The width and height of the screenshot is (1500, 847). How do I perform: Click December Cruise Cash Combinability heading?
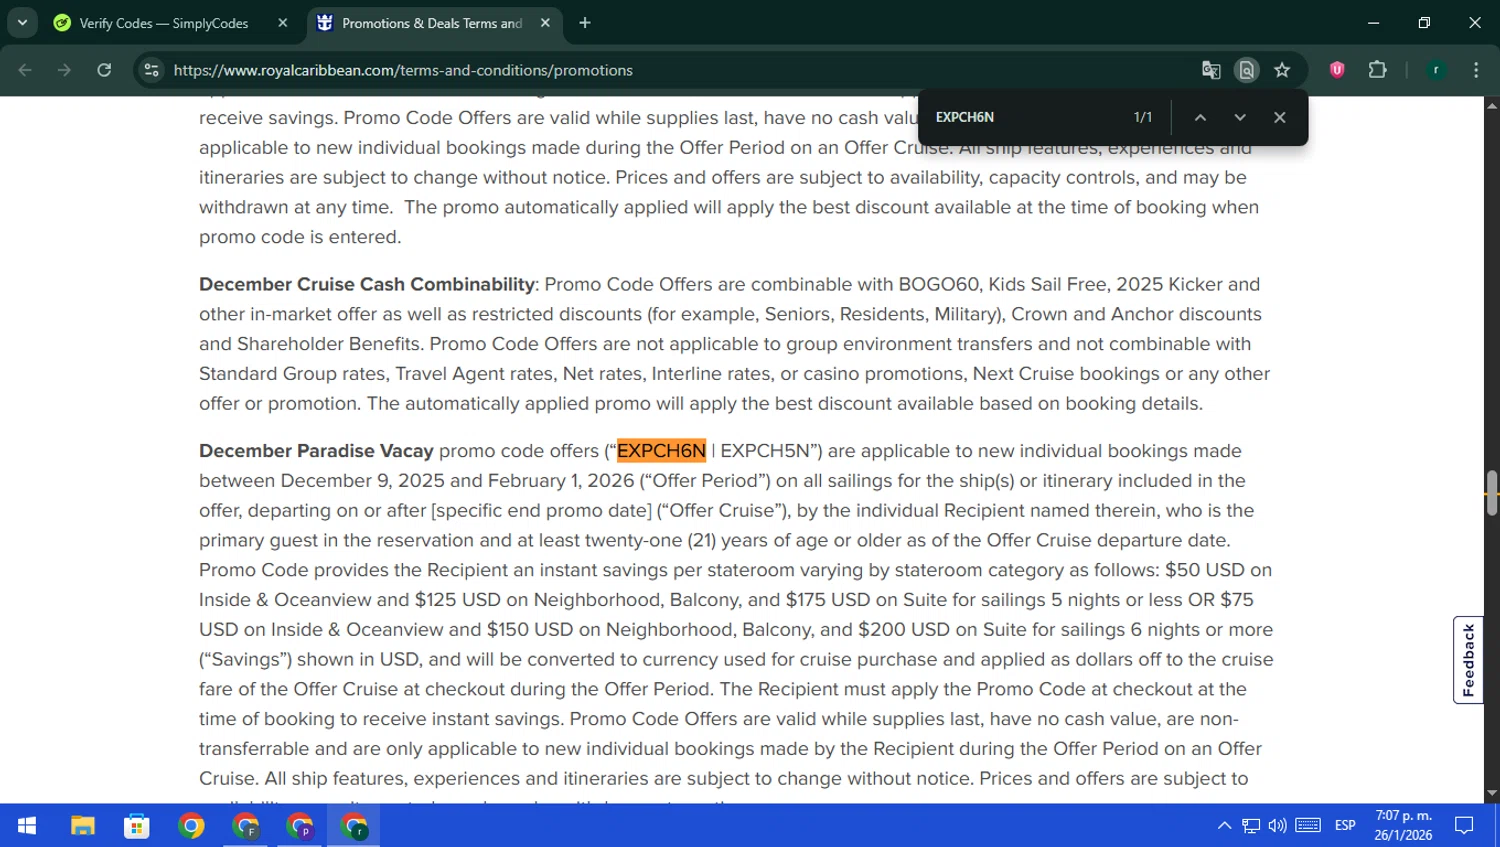click(x=367, y=284)
